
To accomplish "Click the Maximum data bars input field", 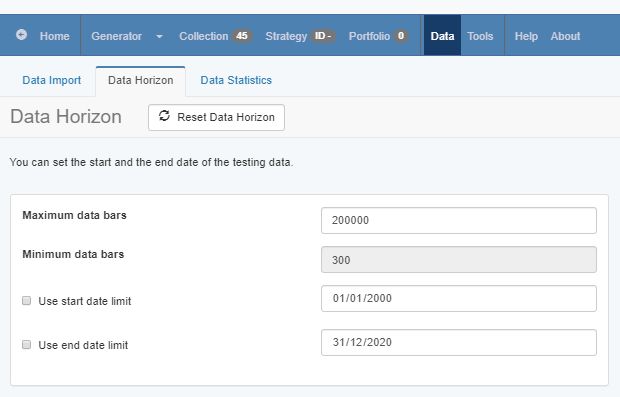I will pos(459,220).
